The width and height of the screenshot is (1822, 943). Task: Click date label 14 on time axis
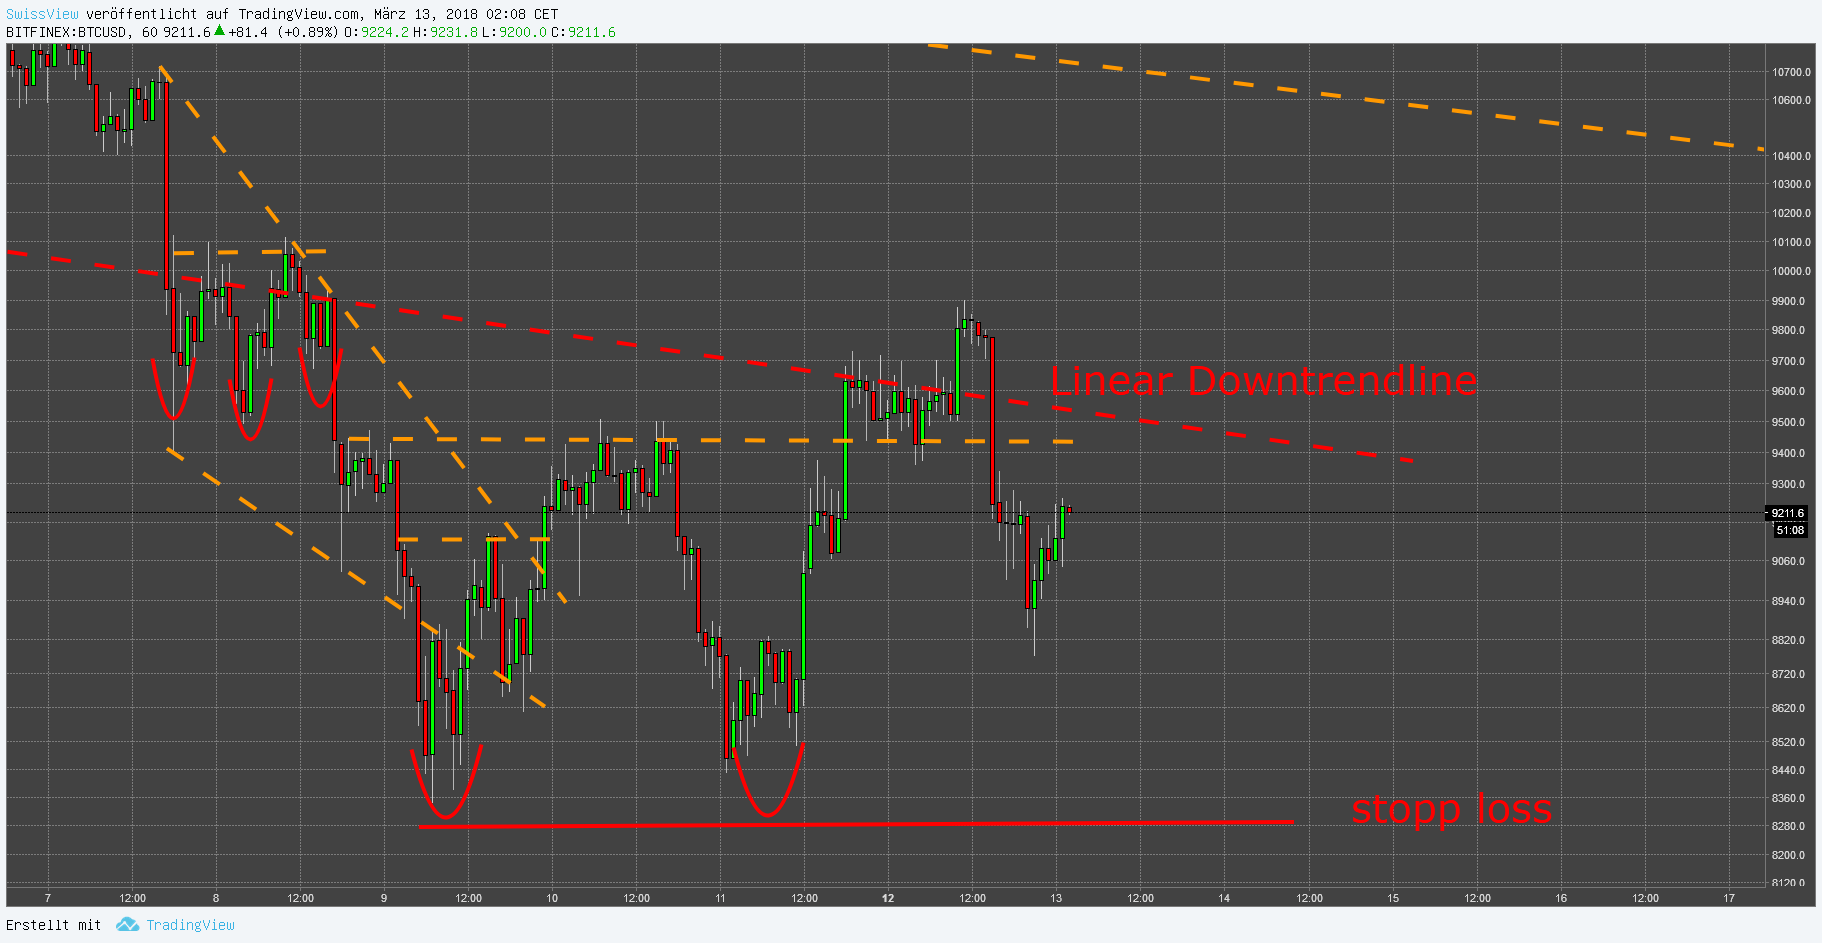click(x=1224, y=898)
